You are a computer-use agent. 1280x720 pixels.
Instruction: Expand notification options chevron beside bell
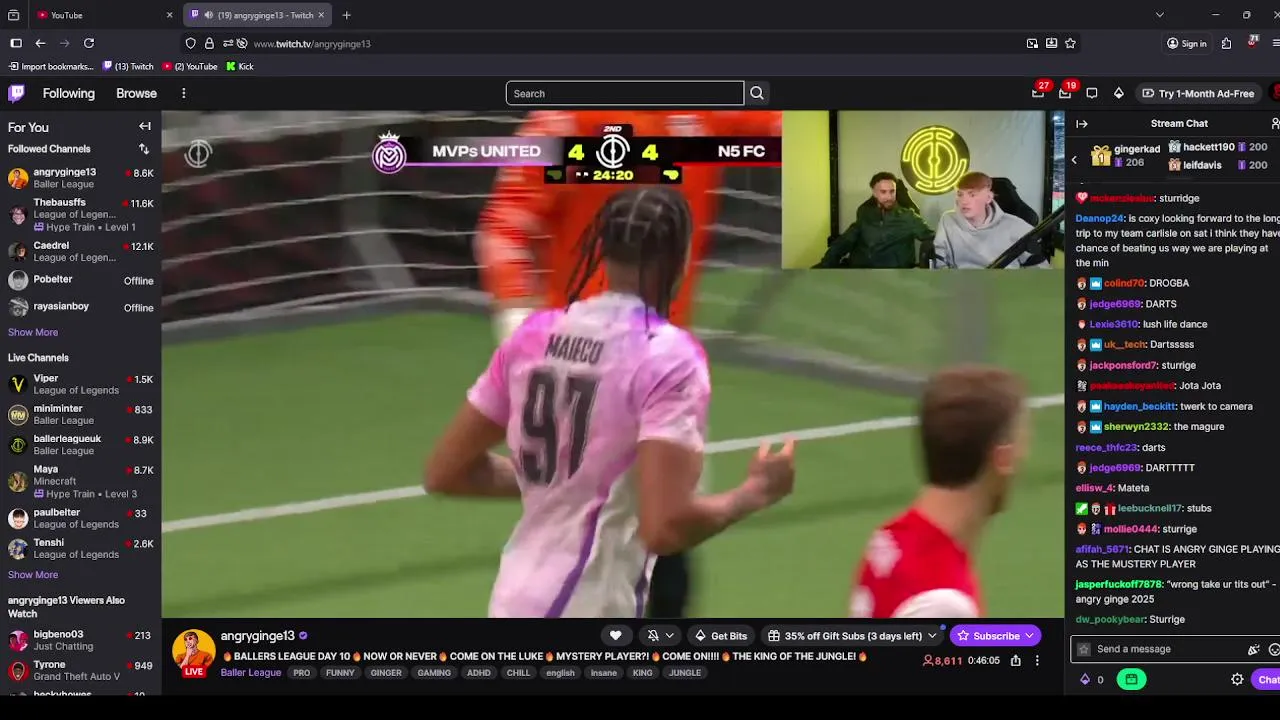pyautogui.click(x=670, y=636)
